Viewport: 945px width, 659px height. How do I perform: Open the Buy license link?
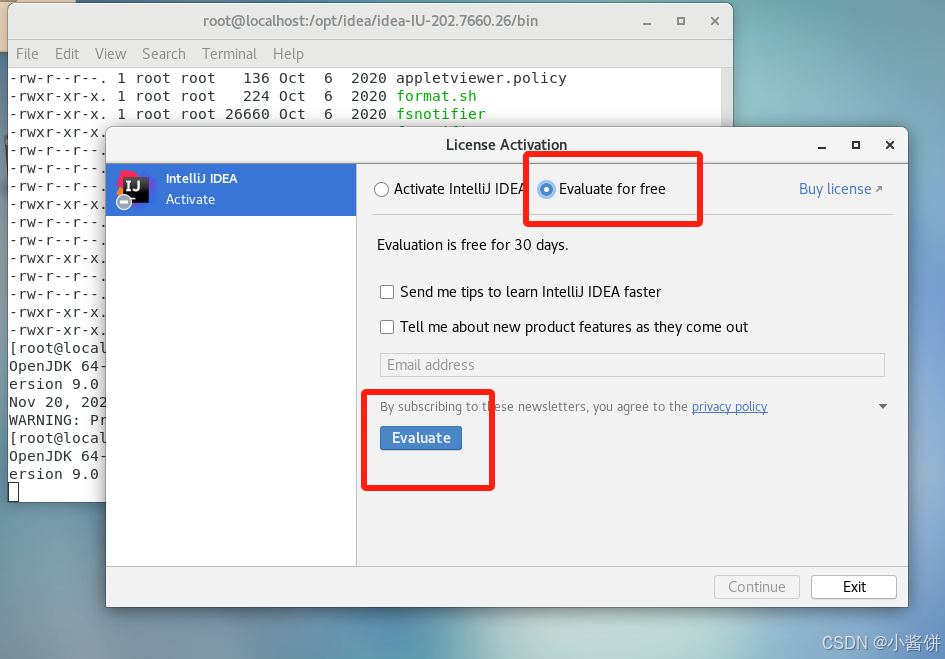click(841, 189)
